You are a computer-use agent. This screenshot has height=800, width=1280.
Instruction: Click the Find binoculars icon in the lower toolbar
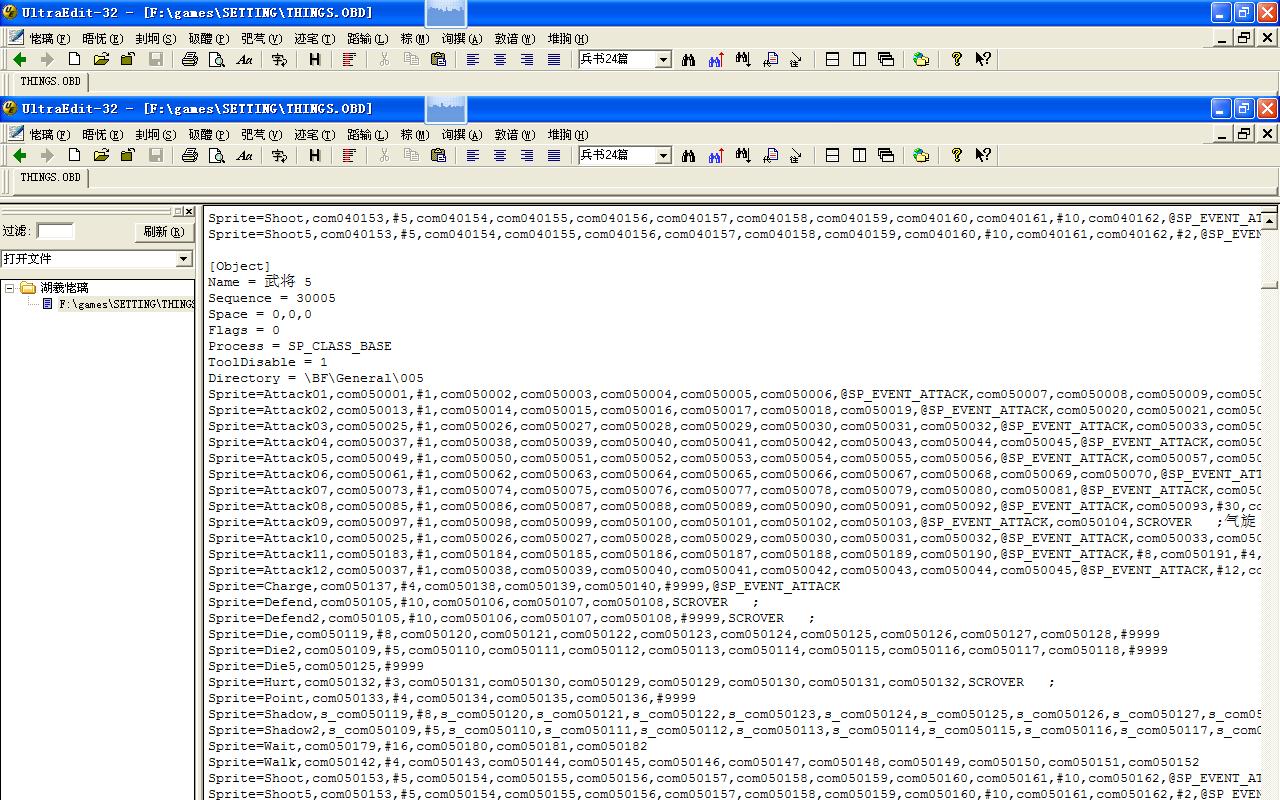pyautogui.click(x=689, y=155)
